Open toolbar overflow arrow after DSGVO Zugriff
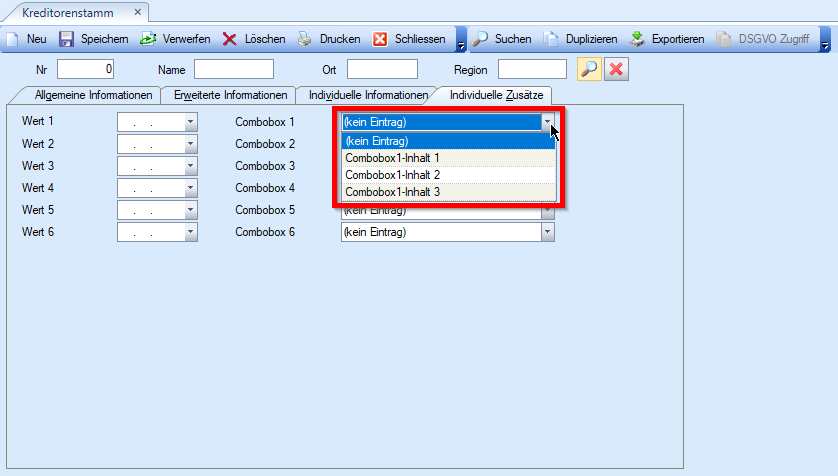Viewport: 838px width, 476px height. [x=825, y=46]
